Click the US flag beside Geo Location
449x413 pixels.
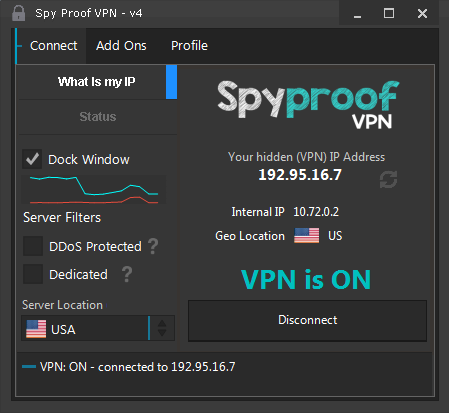[x=306, y=236]
